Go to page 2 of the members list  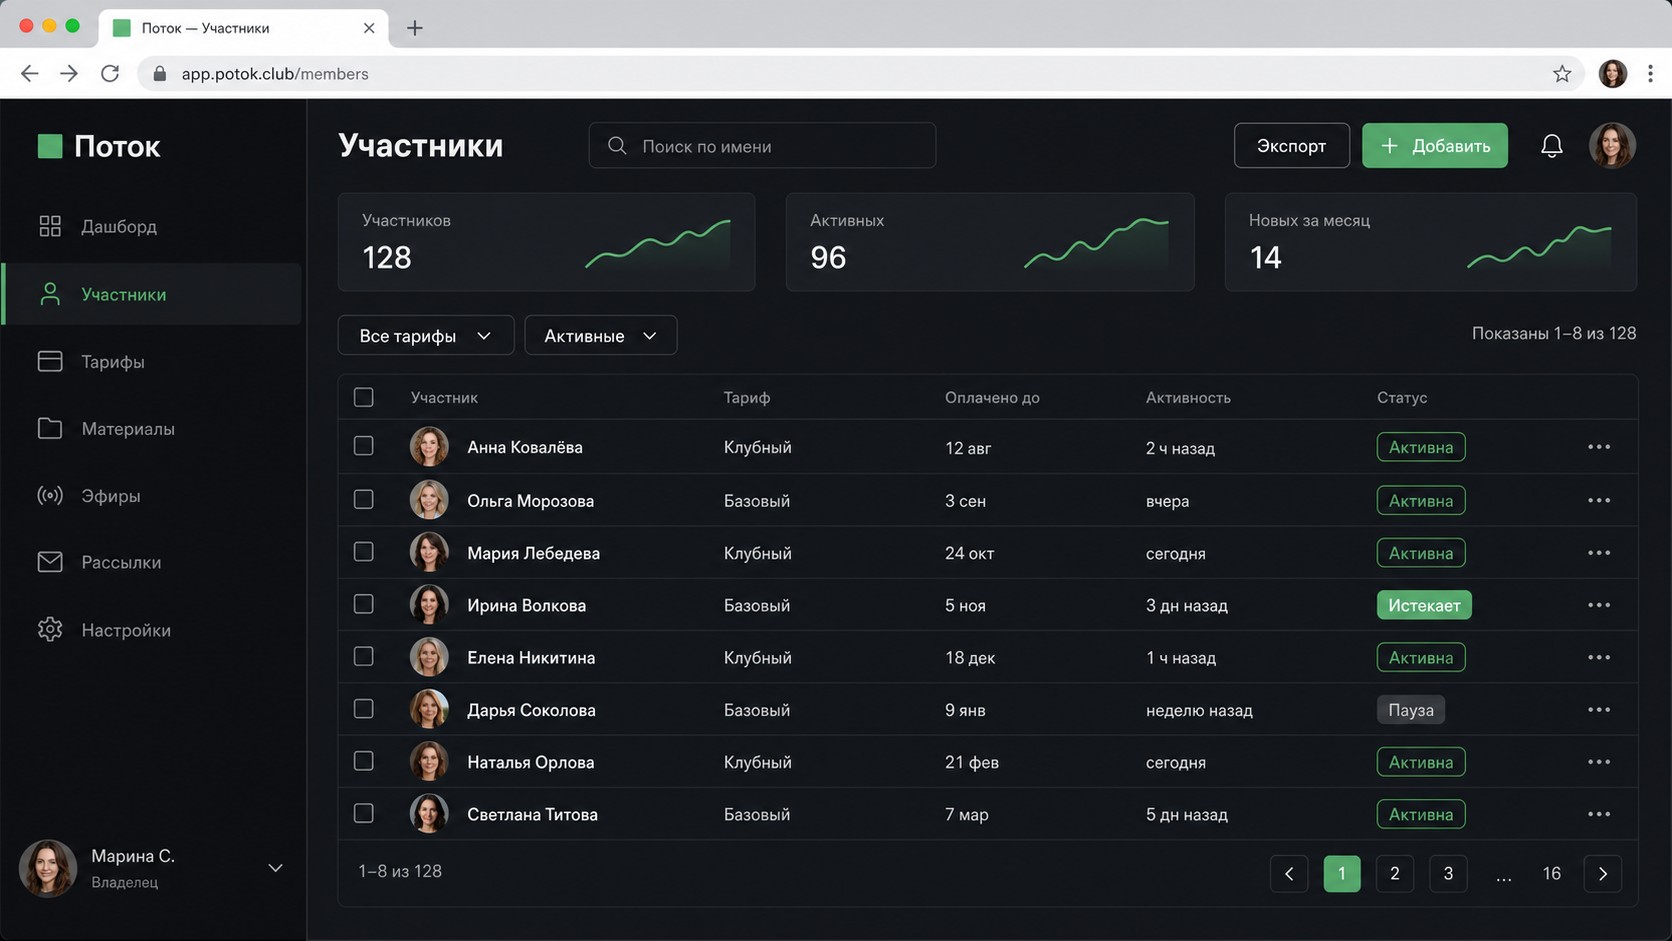point(1394,873)
